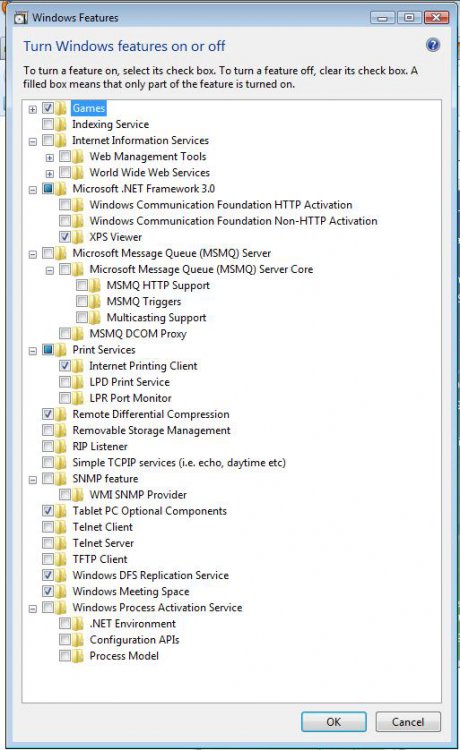Click the Removable Storage Management folder icon
Image resolution: width=460 pixels, height=750 pixels.
(x=61, y=430)
